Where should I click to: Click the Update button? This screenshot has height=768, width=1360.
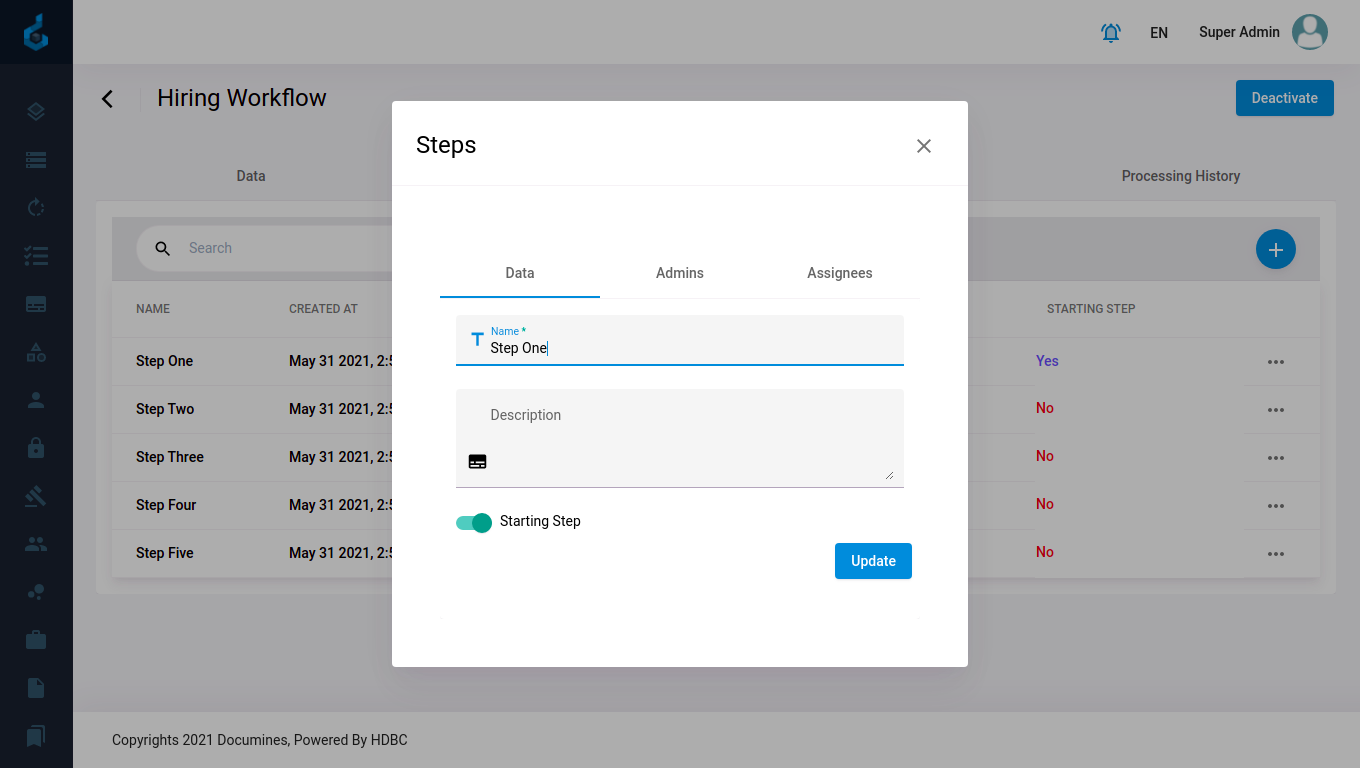(x=873, y=561)
